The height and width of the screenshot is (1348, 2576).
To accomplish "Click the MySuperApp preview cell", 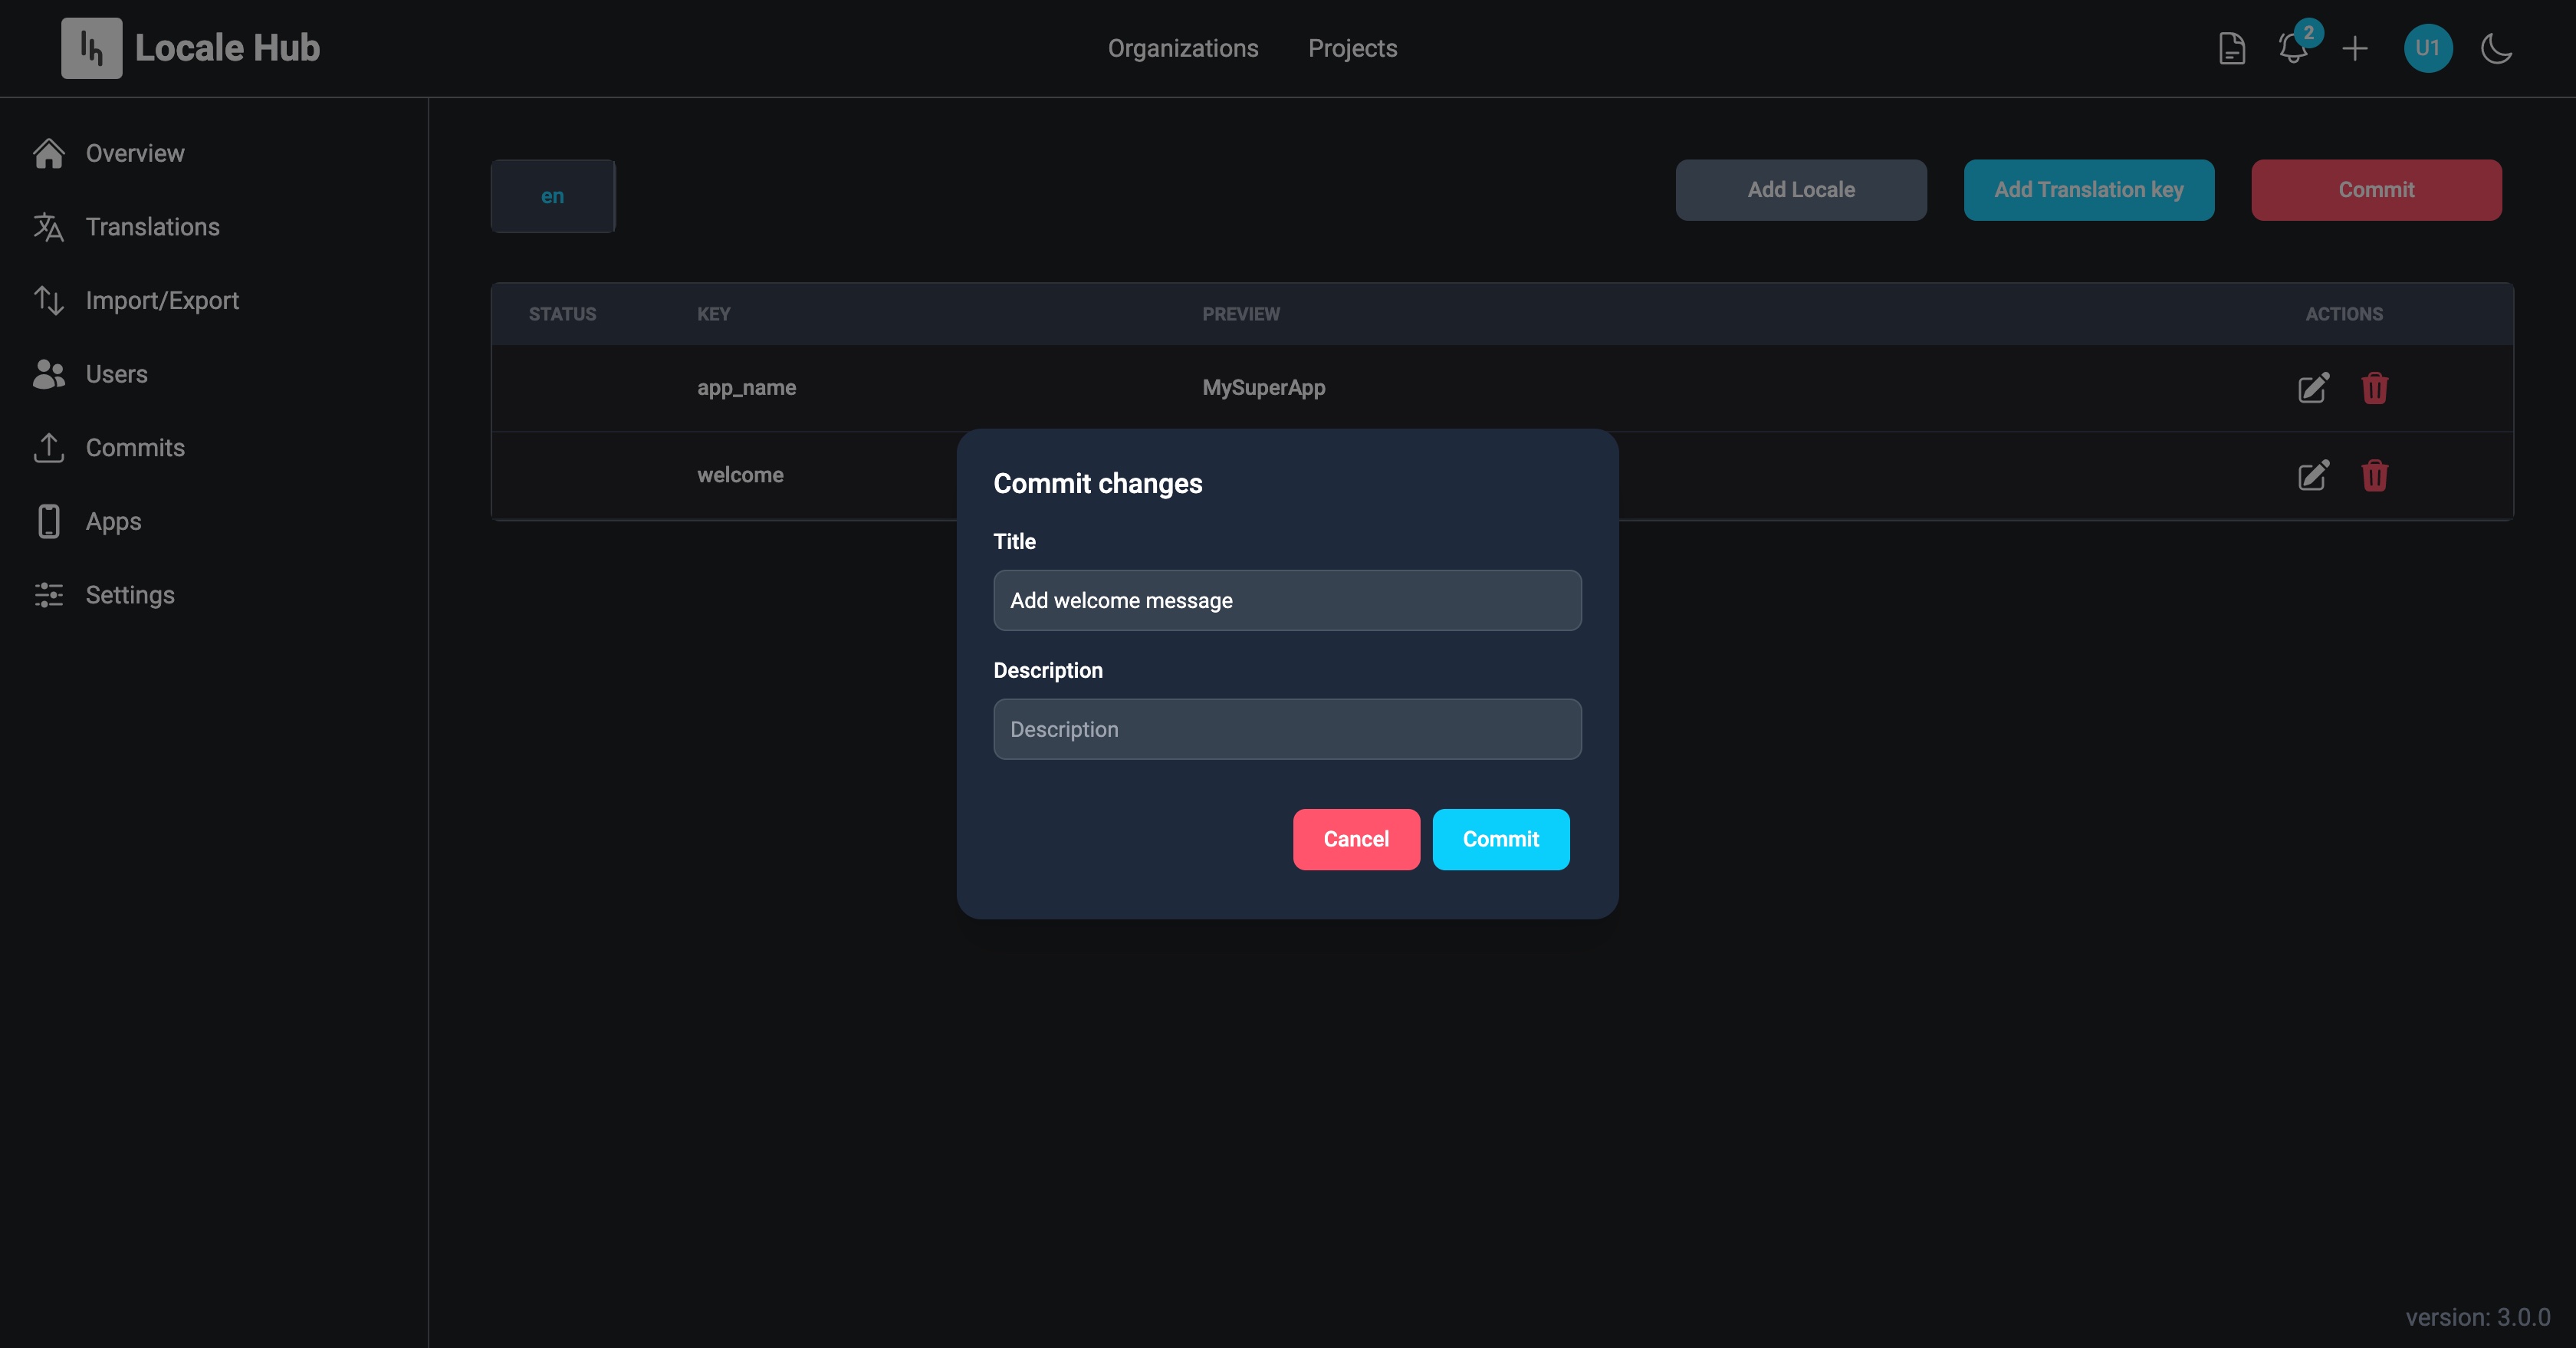I will coord(1263,388).
